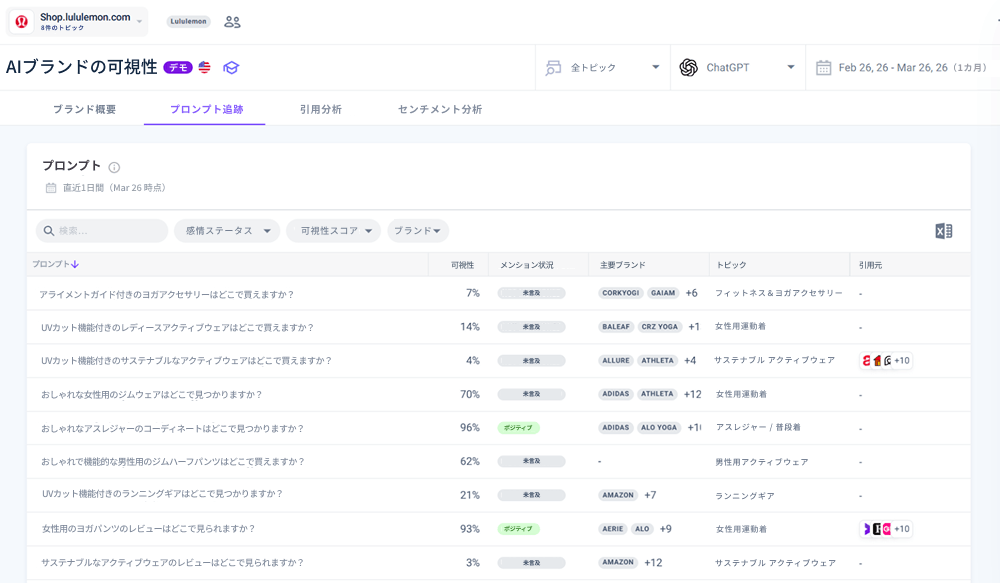Image resolution: width=1000 pixels, height=583 pixels.
Task: Click the 主要ブランド column header
Action: [x=622, y=265]
